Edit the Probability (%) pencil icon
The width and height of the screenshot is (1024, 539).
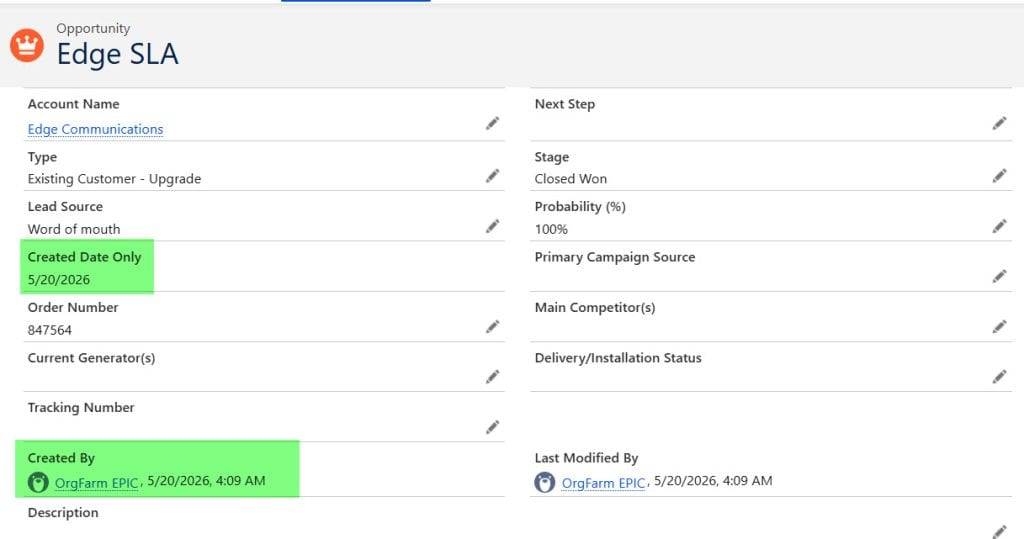(999, 226)
